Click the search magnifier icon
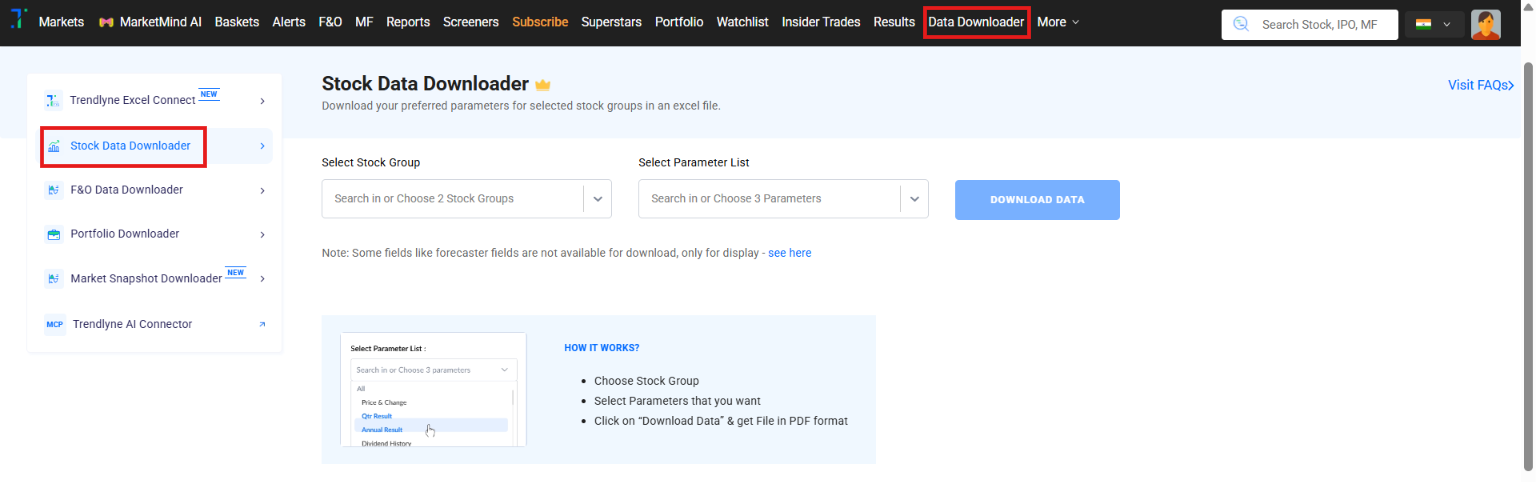 (1242, 24)
